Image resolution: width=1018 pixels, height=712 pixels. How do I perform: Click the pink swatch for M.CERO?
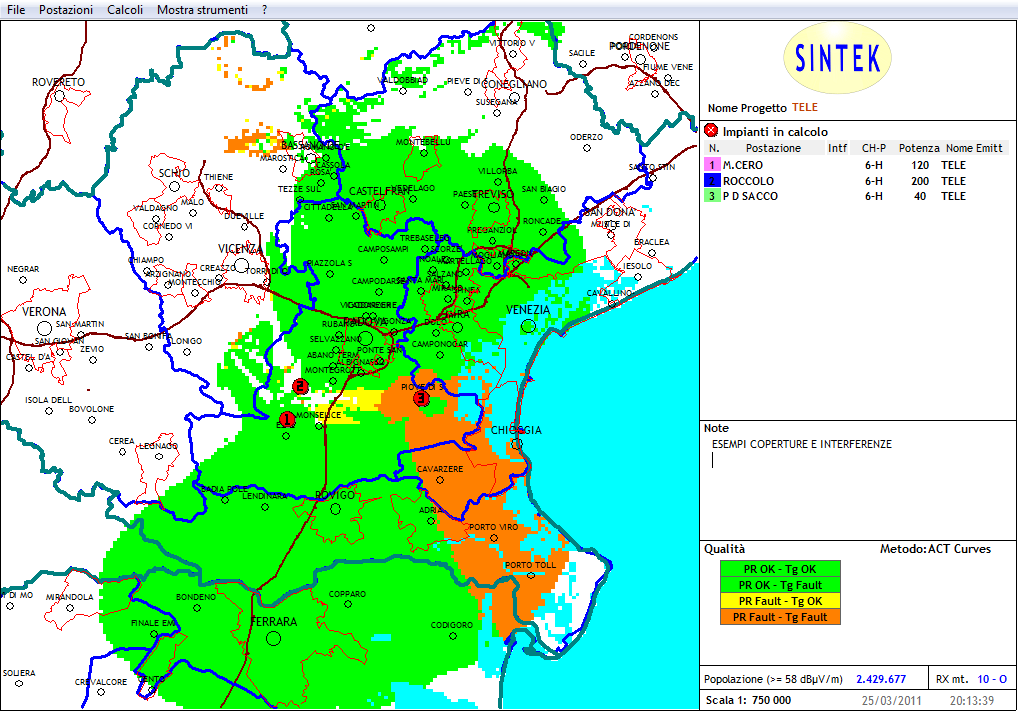(x=712, y=165)
